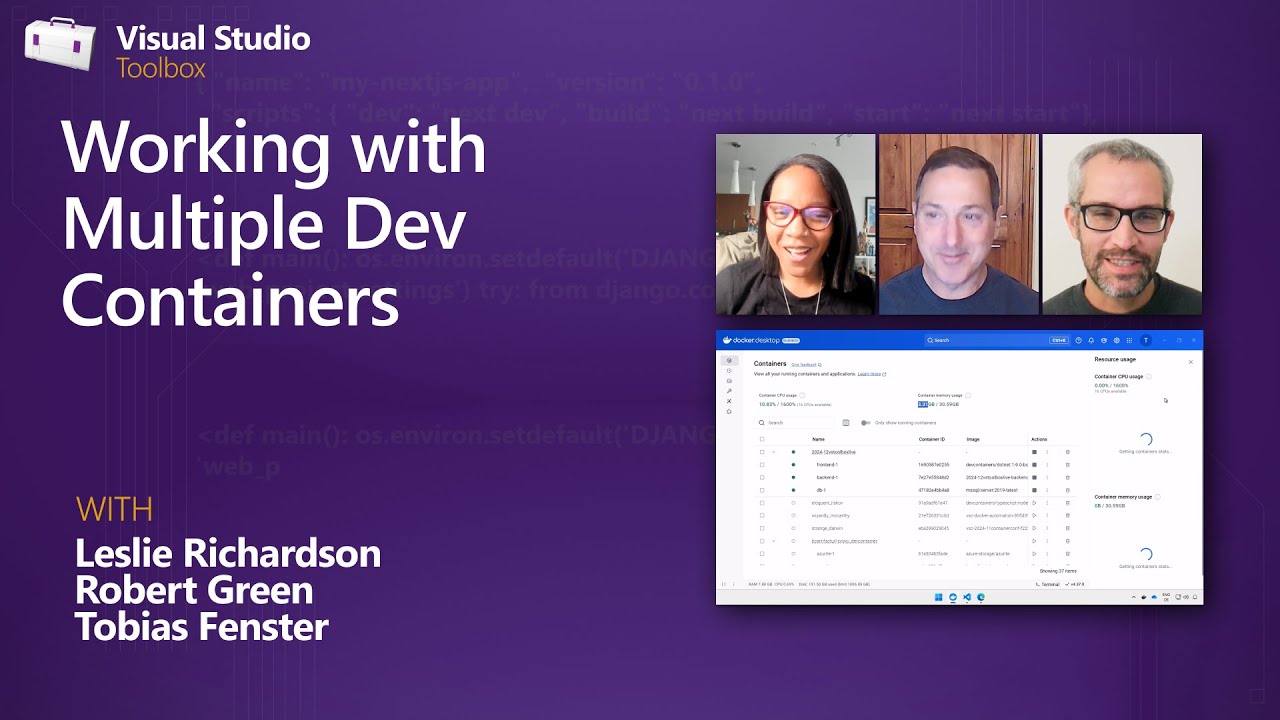
Task: Start the strange_darwin container
Action: point(1034,528)
